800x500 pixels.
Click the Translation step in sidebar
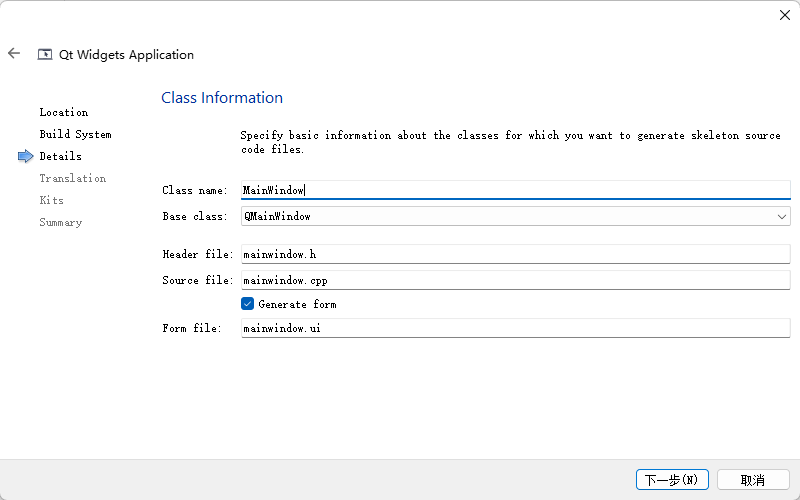[72, 178]
